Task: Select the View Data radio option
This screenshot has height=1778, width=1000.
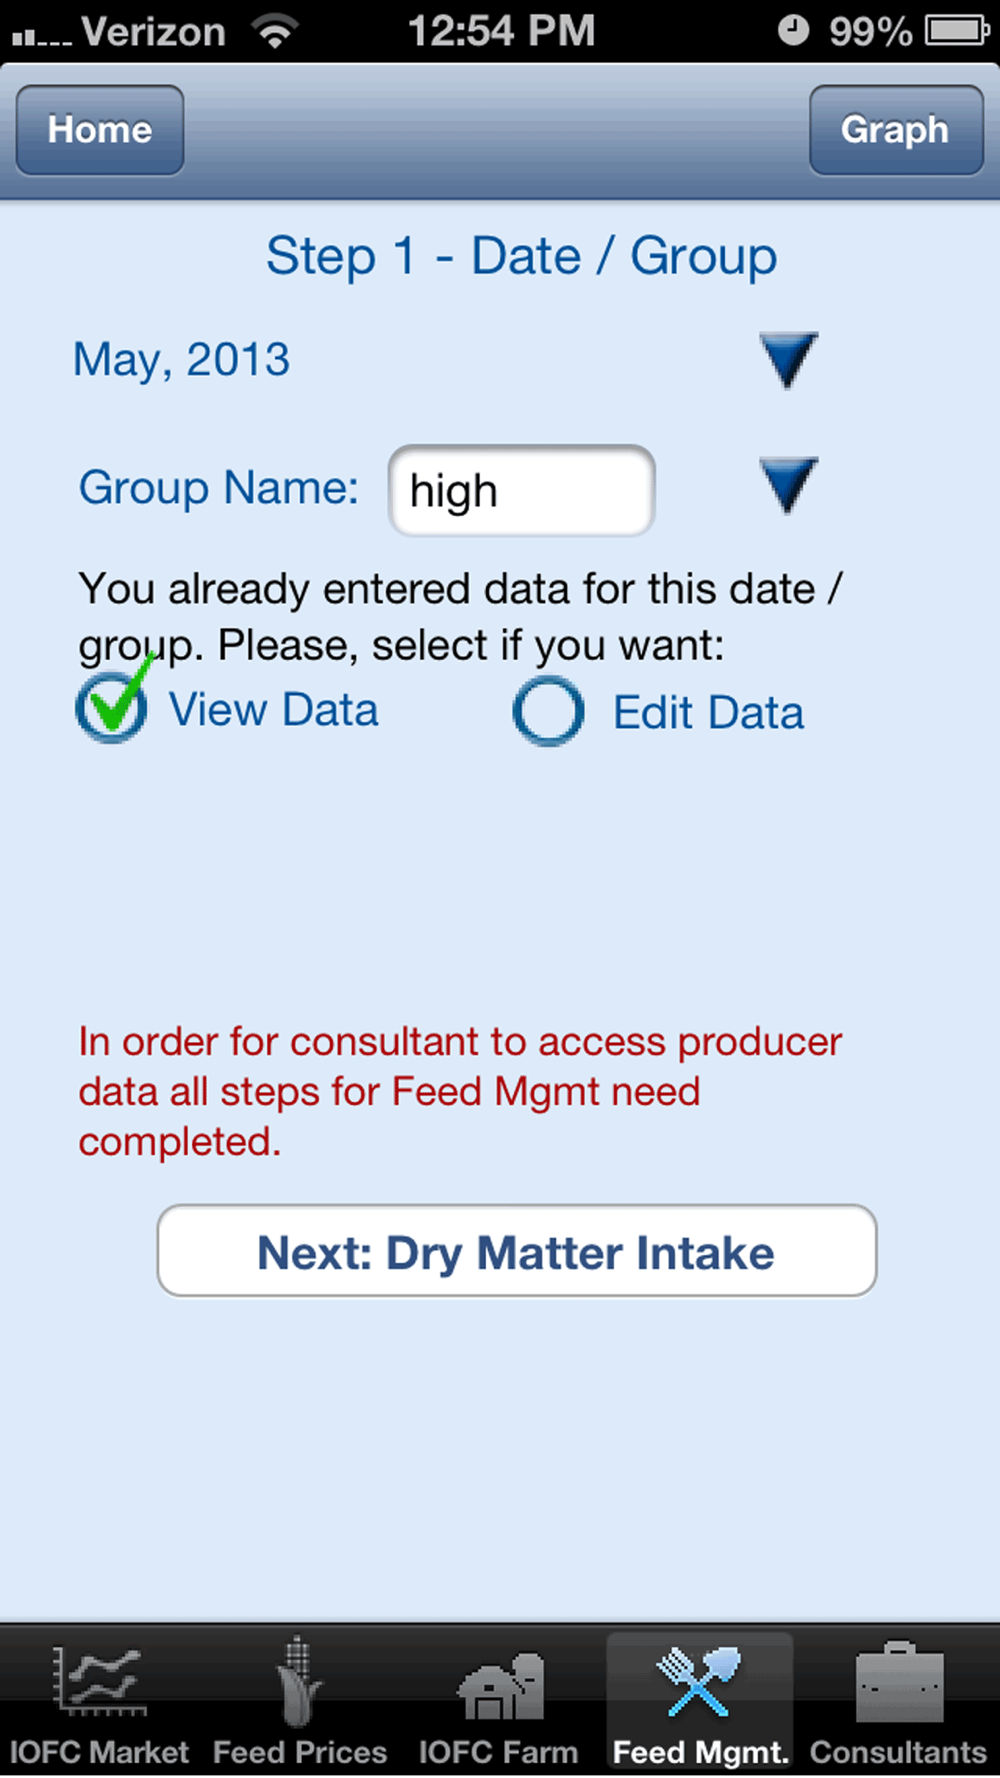Action: coord(112,705)
